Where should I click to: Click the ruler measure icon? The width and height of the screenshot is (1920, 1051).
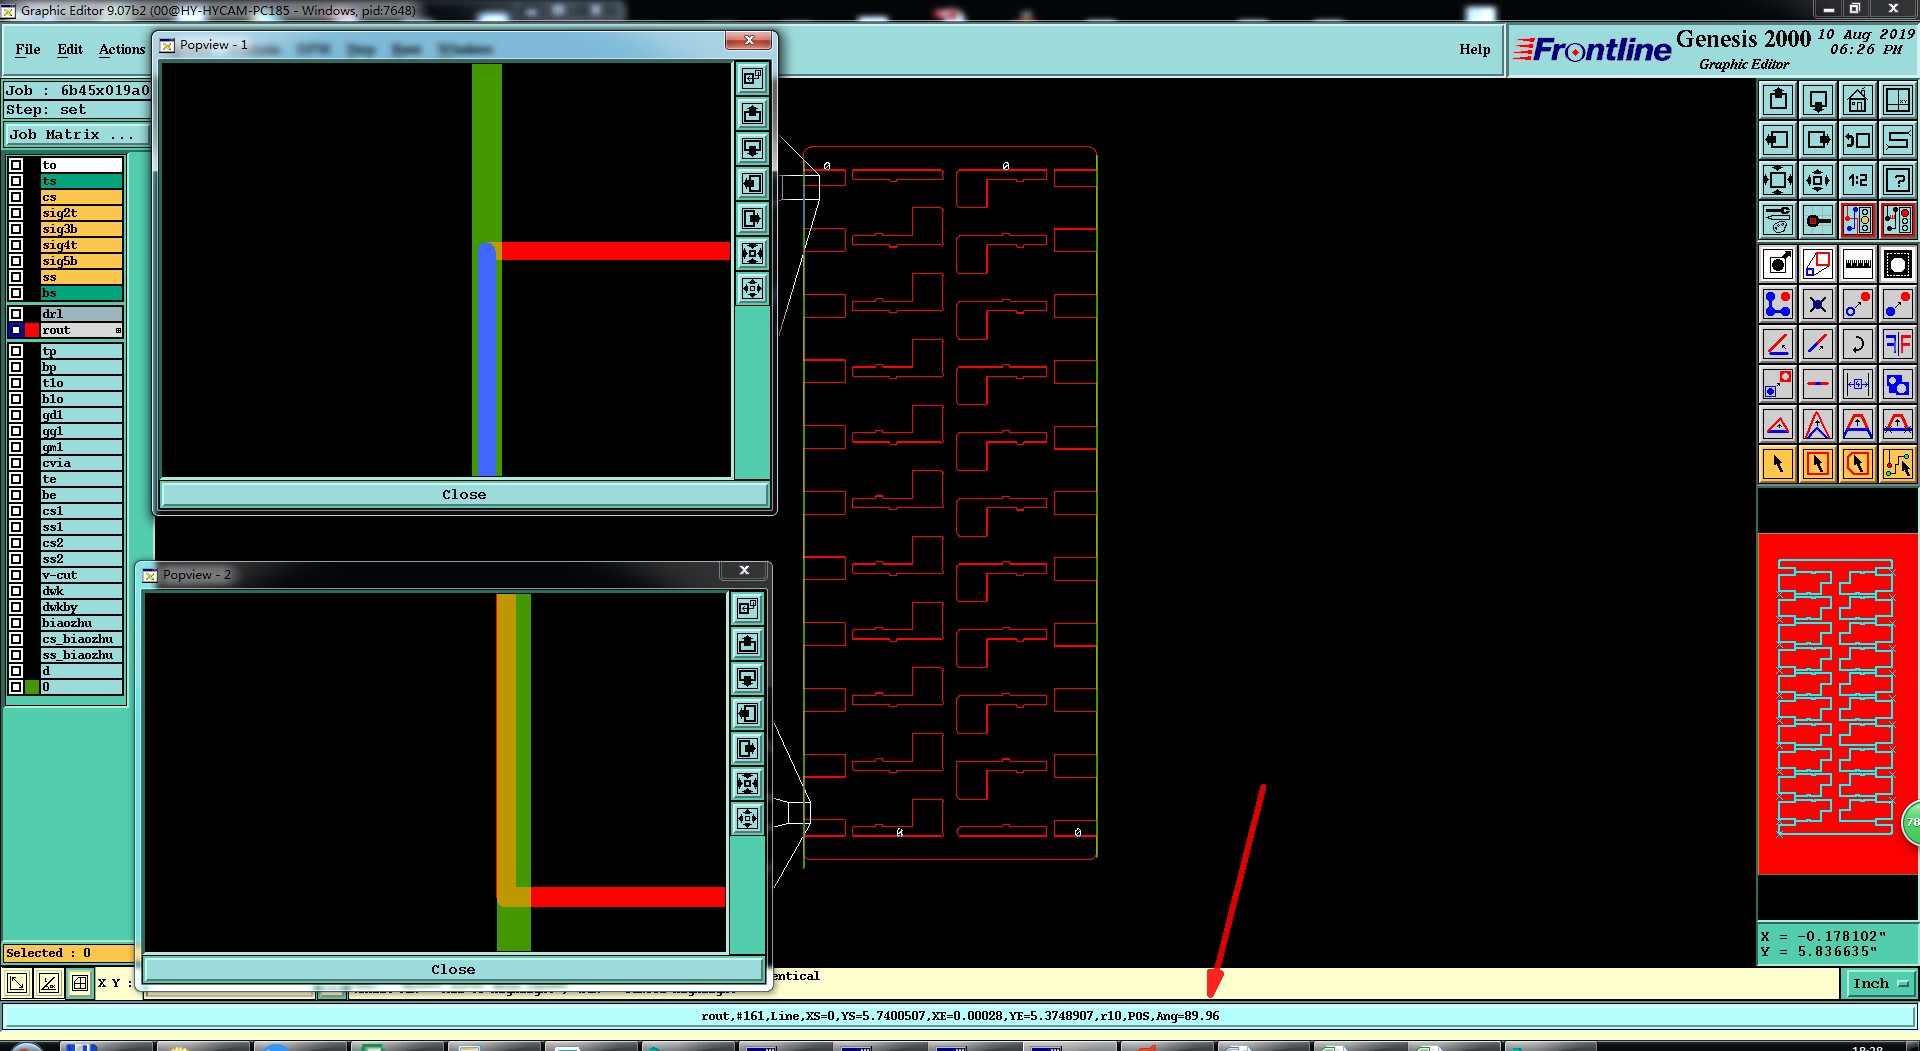(1858, 264)
